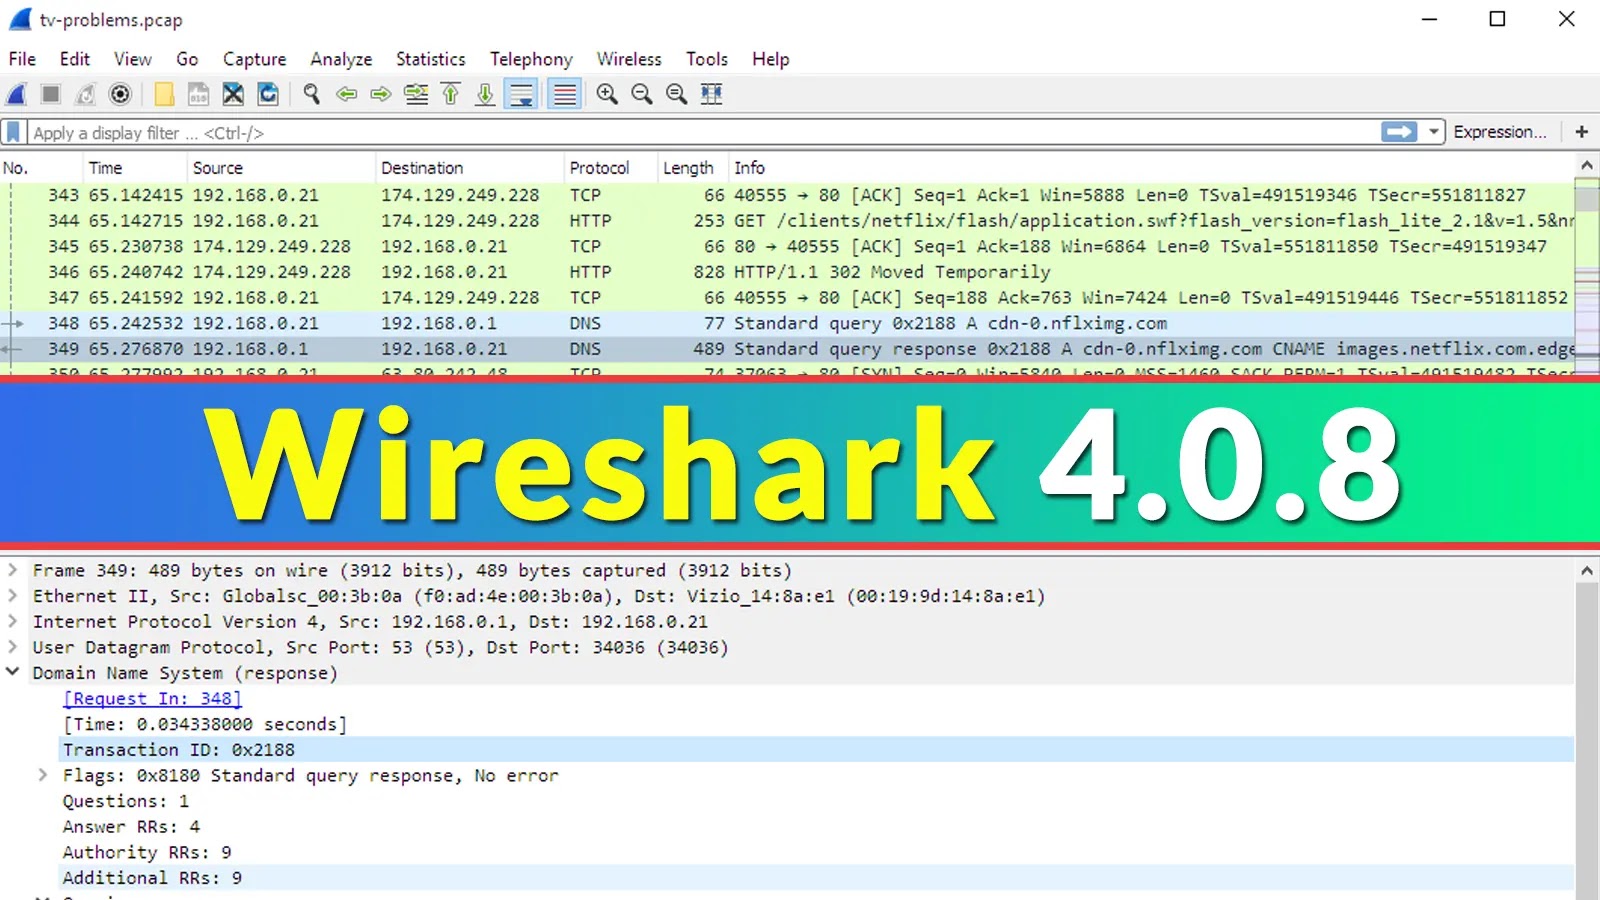Screen dimensions: 1600x900
Task: Open the Capture menu
Action: click(255, 59)
